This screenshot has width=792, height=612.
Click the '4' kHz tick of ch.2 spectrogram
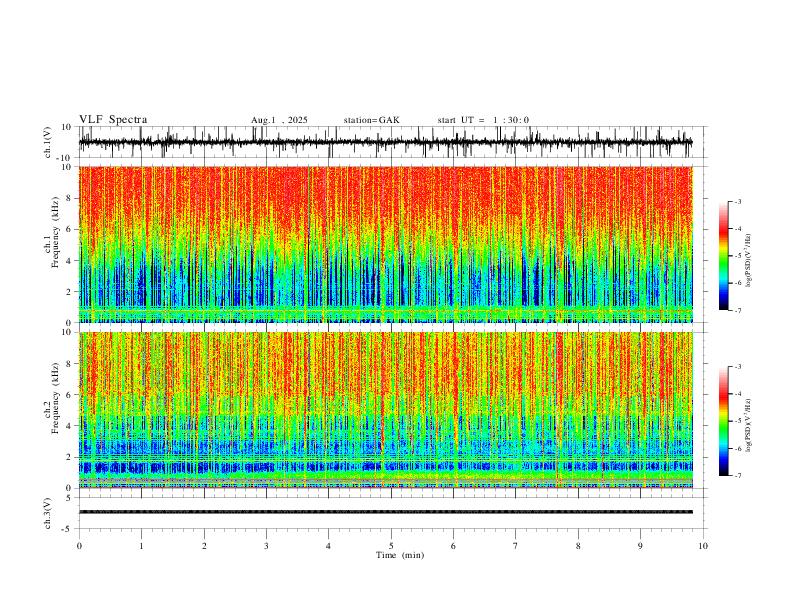click(70, 426)
